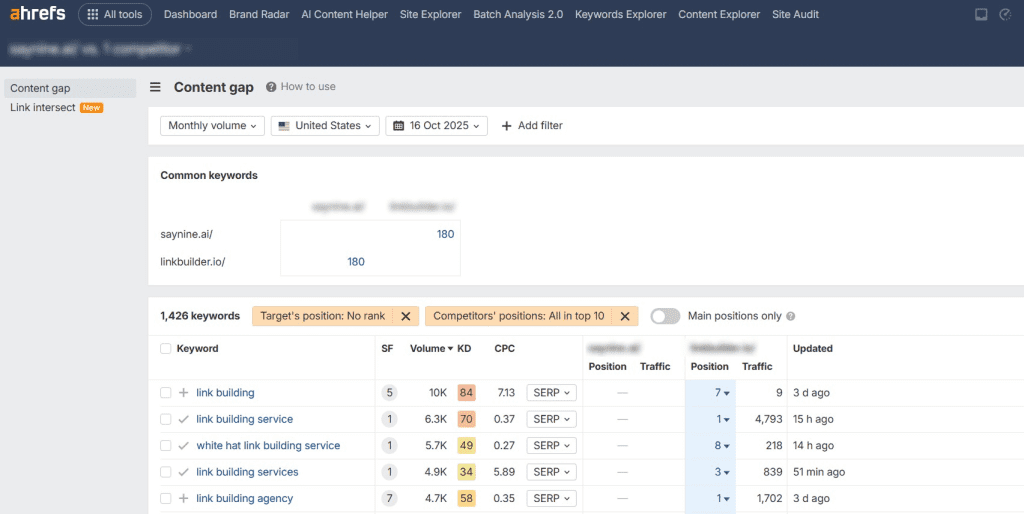Viewport: 1024px width, 514px height.
Task: Expand position 7 dropdown for link building
Action: tap(722, 393)
